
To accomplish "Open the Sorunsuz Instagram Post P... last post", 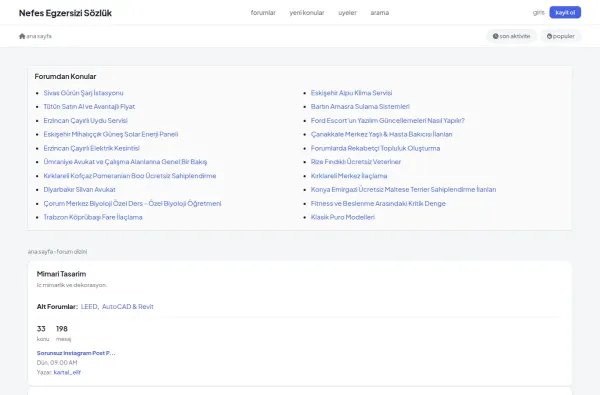I will point(76,353).
